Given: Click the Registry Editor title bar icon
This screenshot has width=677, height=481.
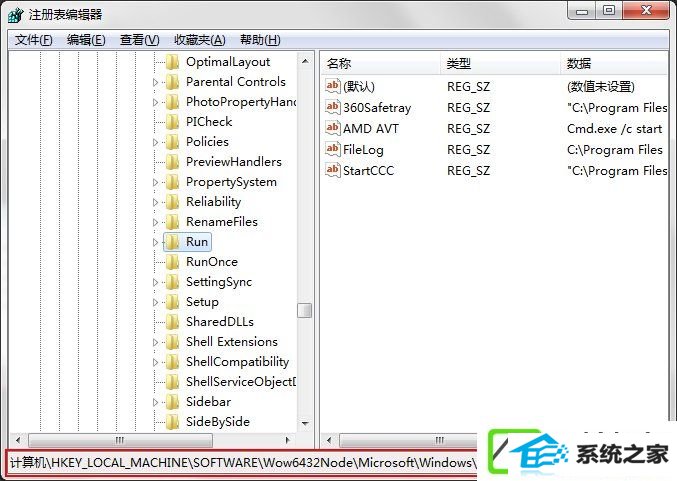Looking at the screenshot, I should (x=15, y=15).
